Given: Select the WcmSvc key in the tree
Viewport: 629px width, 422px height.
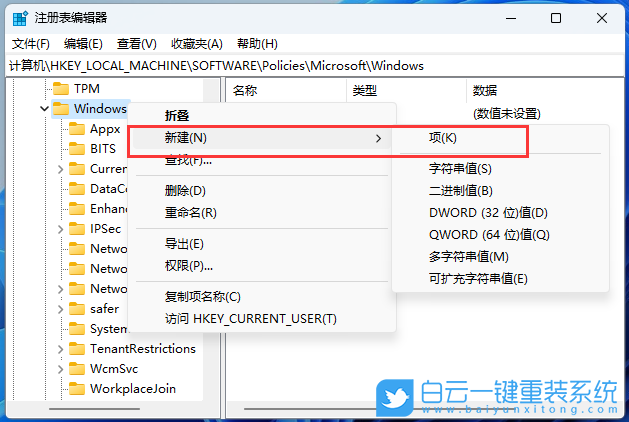Looking at the screenshot, I should pos(114,369).
